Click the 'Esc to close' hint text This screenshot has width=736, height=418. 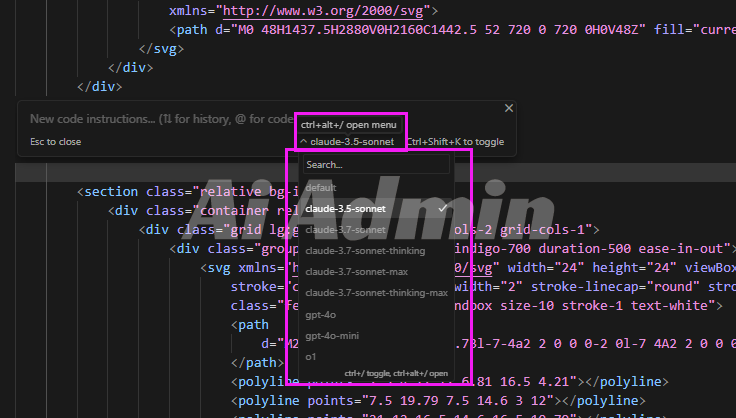55,142
